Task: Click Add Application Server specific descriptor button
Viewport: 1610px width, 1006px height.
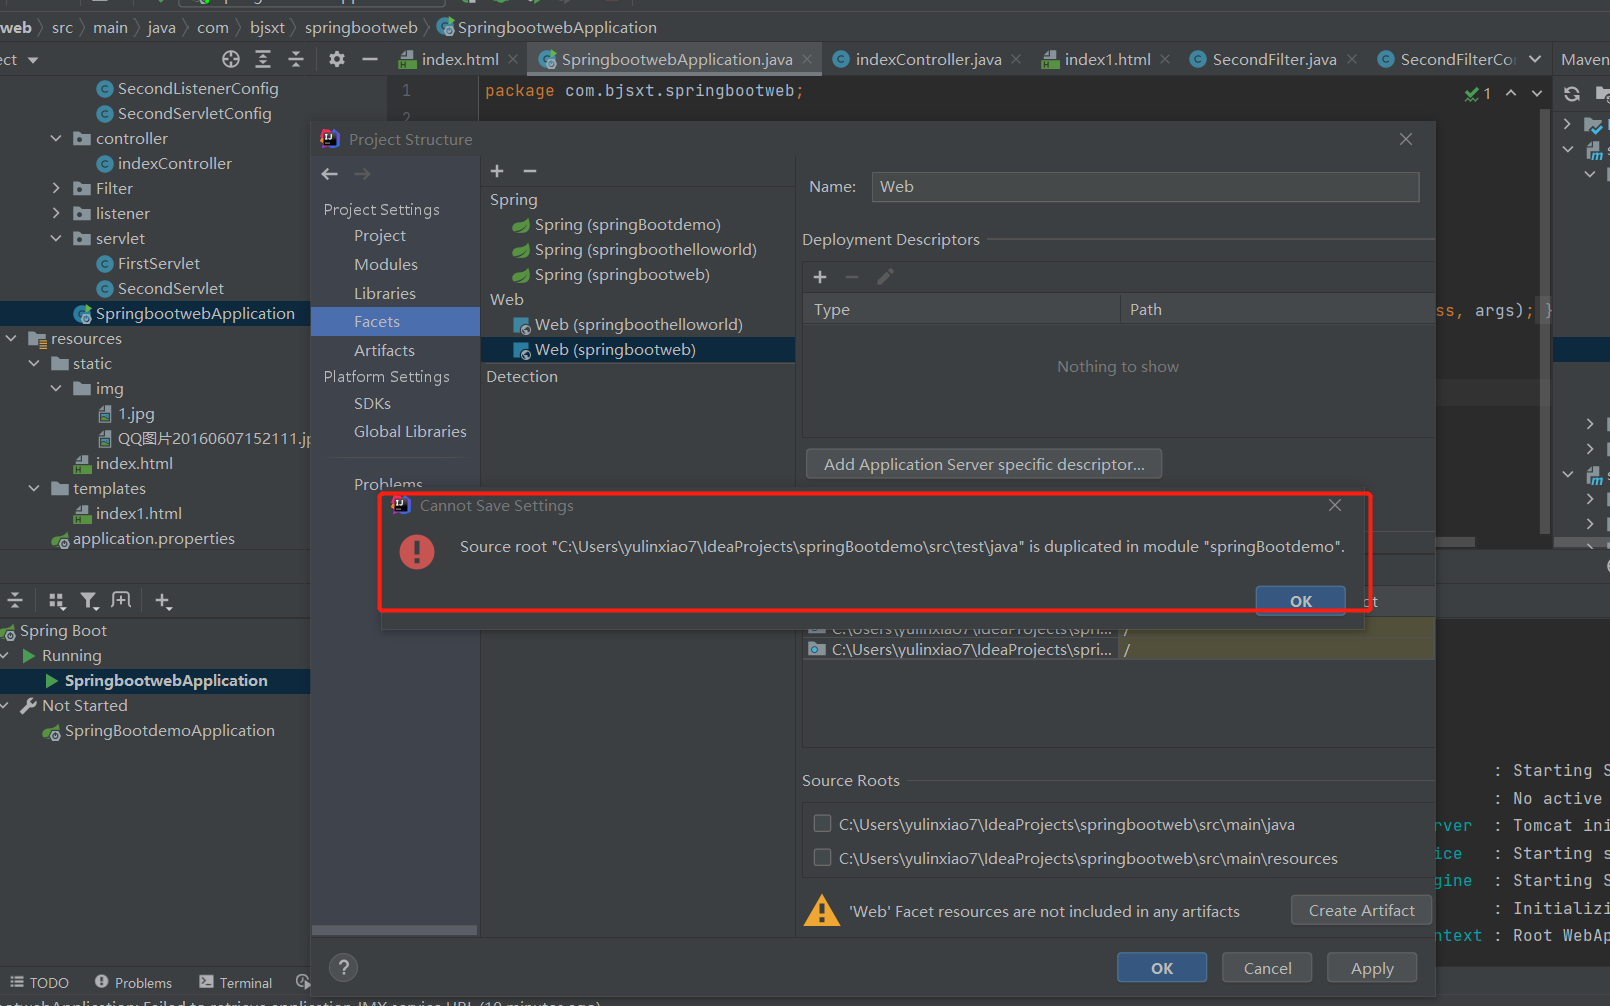Action: pos(984,464)
